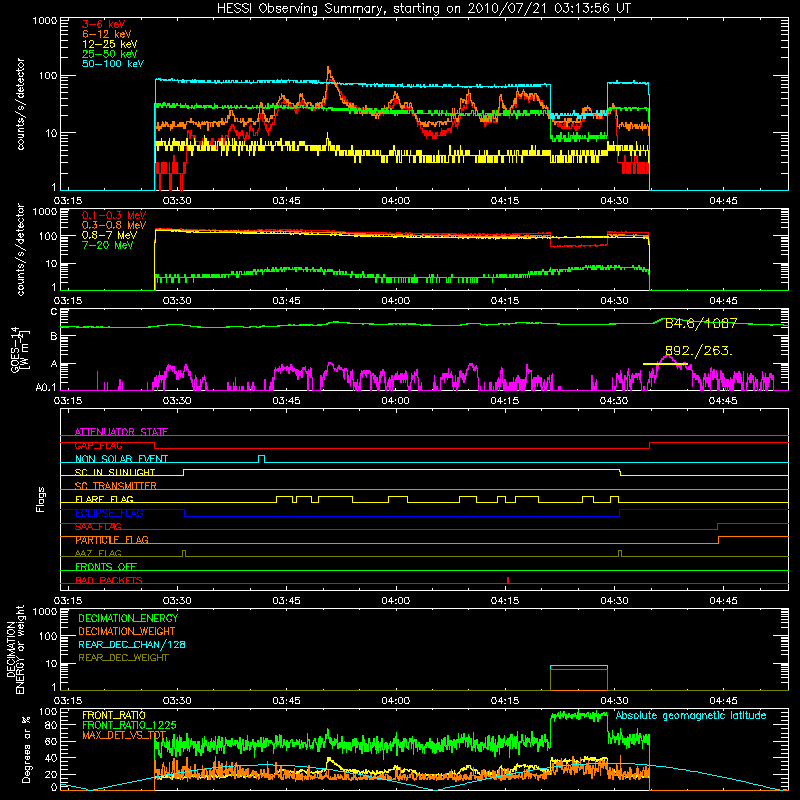This screenshot has width=800, height=800.
Task: Click the Degrees or % axis label
Action: pyautogui.click(x=26, y=749)
